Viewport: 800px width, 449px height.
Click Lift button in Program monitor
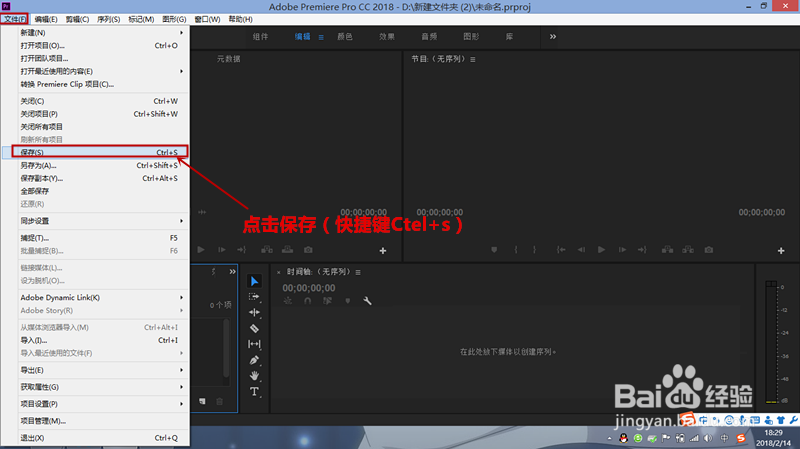pyautogui.click(x=667, y=250)
